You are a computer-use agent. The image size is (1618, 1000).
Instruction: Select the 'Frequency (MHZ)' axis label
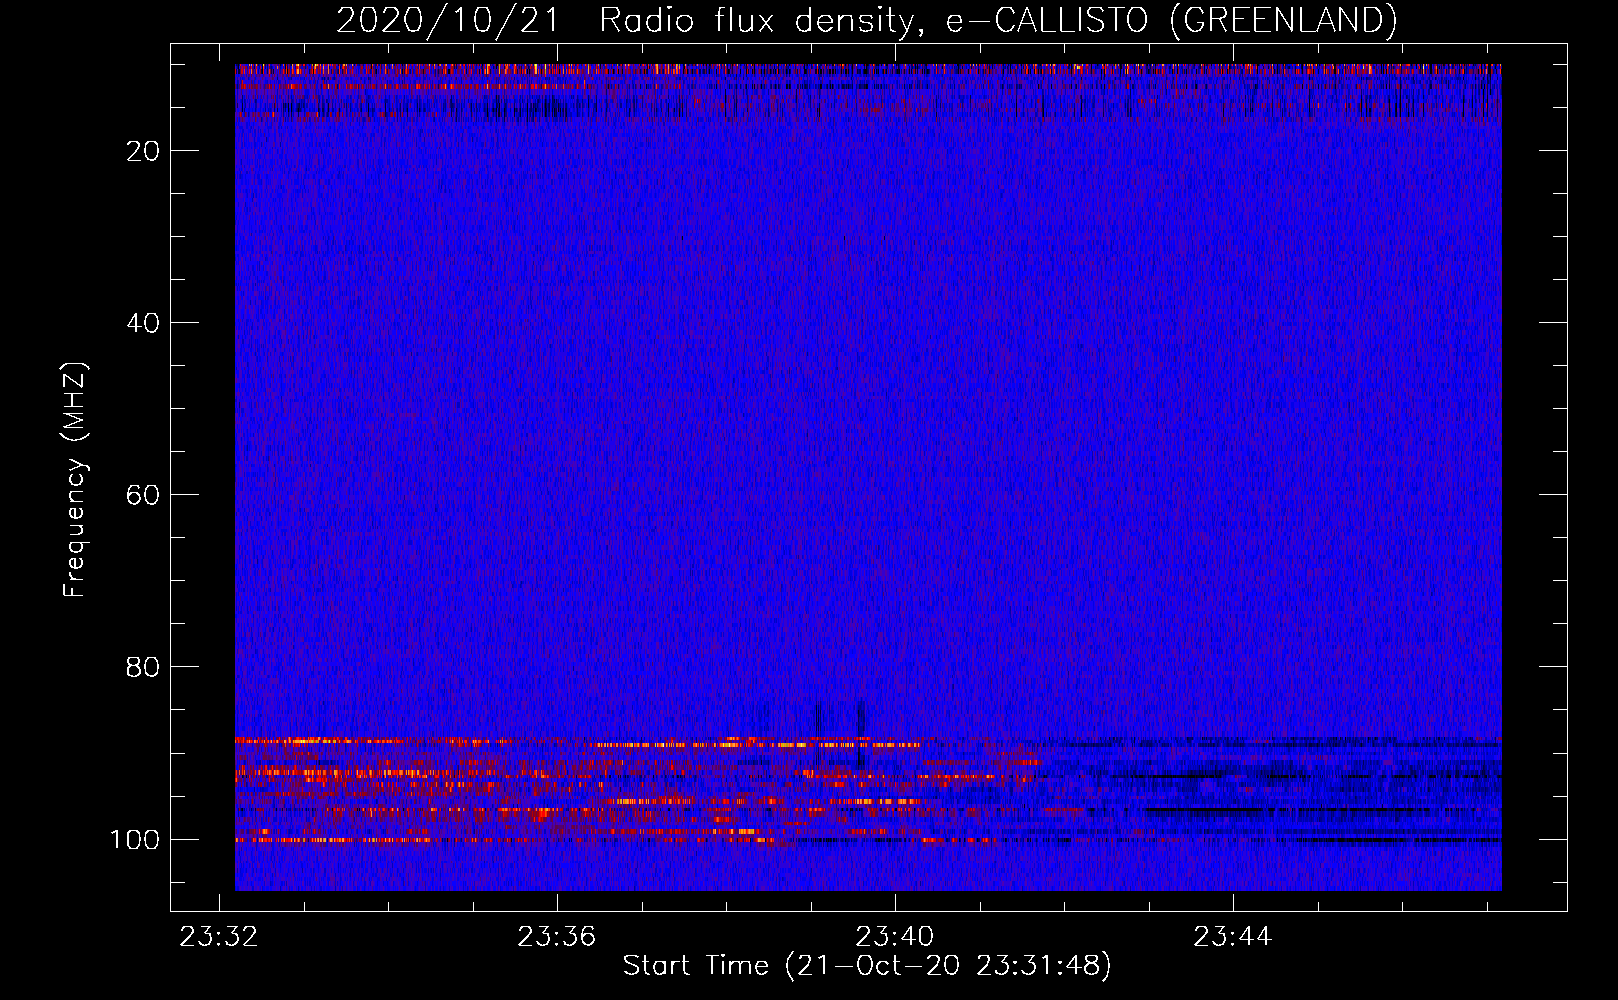point(75,479)
